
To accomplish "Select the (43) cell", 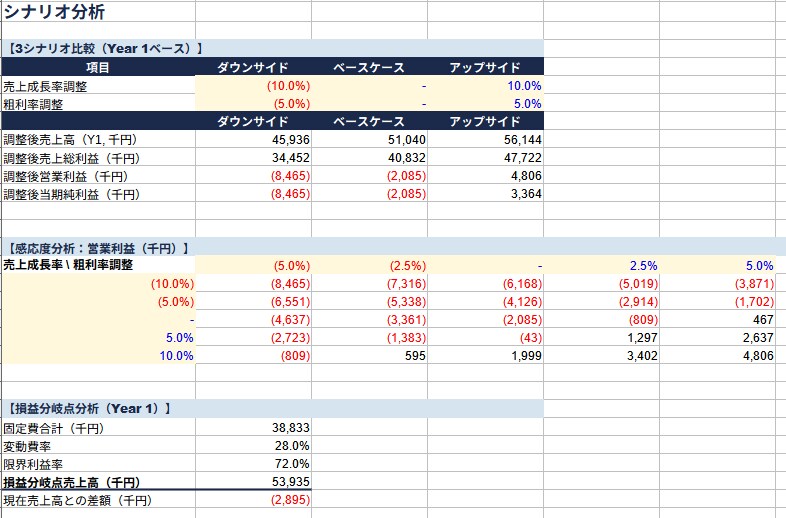I will tap(486, 337).
